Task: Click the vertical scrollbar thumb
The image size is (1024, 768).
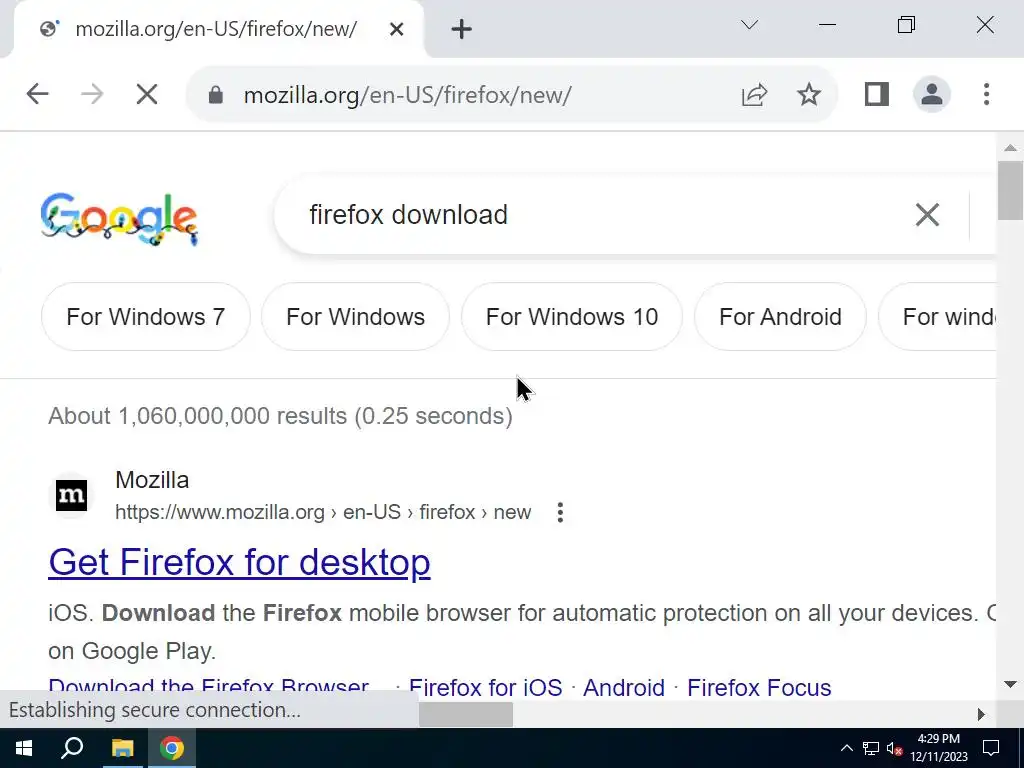Action: (1010, 190)
